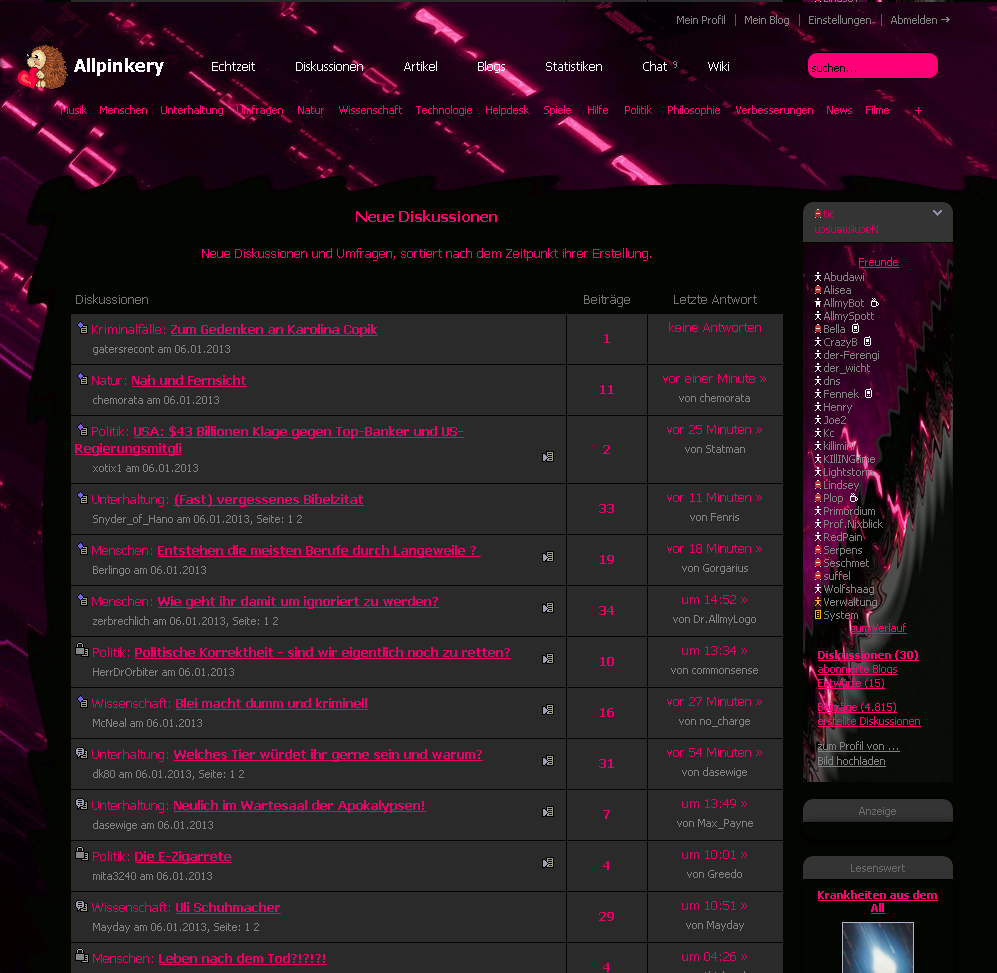Open the 'Nah und Fernsicht' discussion
Image resolution: width=997 pixels, height=973 pixels.
[x=188, y=380]
